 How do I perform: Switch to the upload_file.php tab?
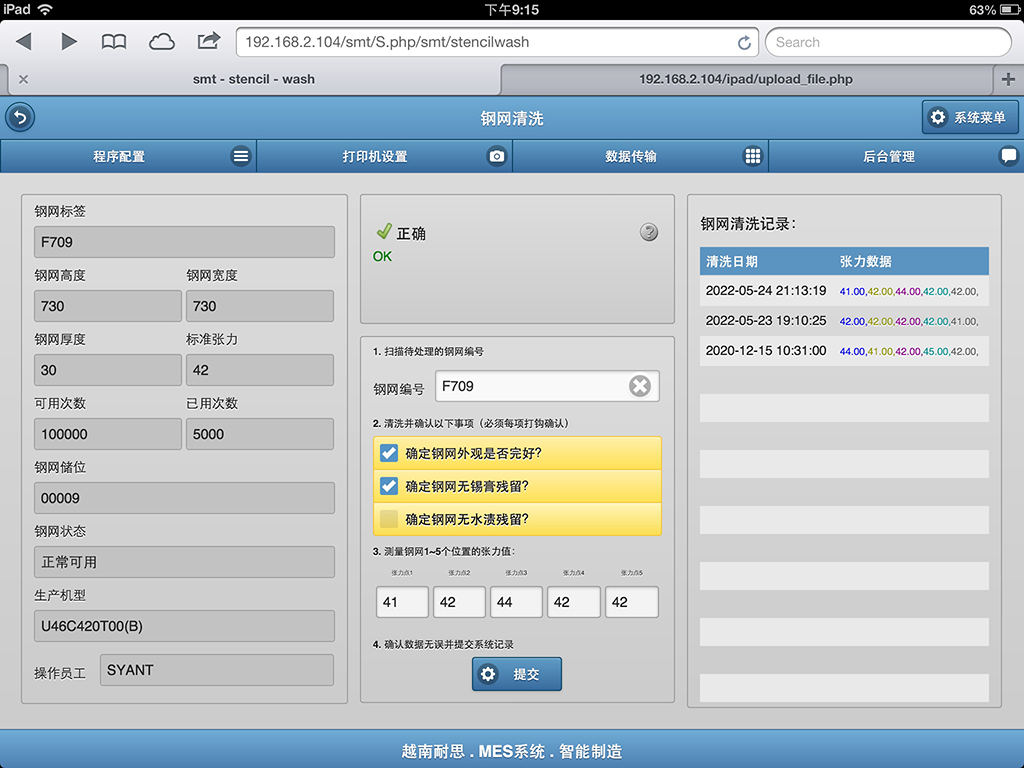tap(745, 79)
